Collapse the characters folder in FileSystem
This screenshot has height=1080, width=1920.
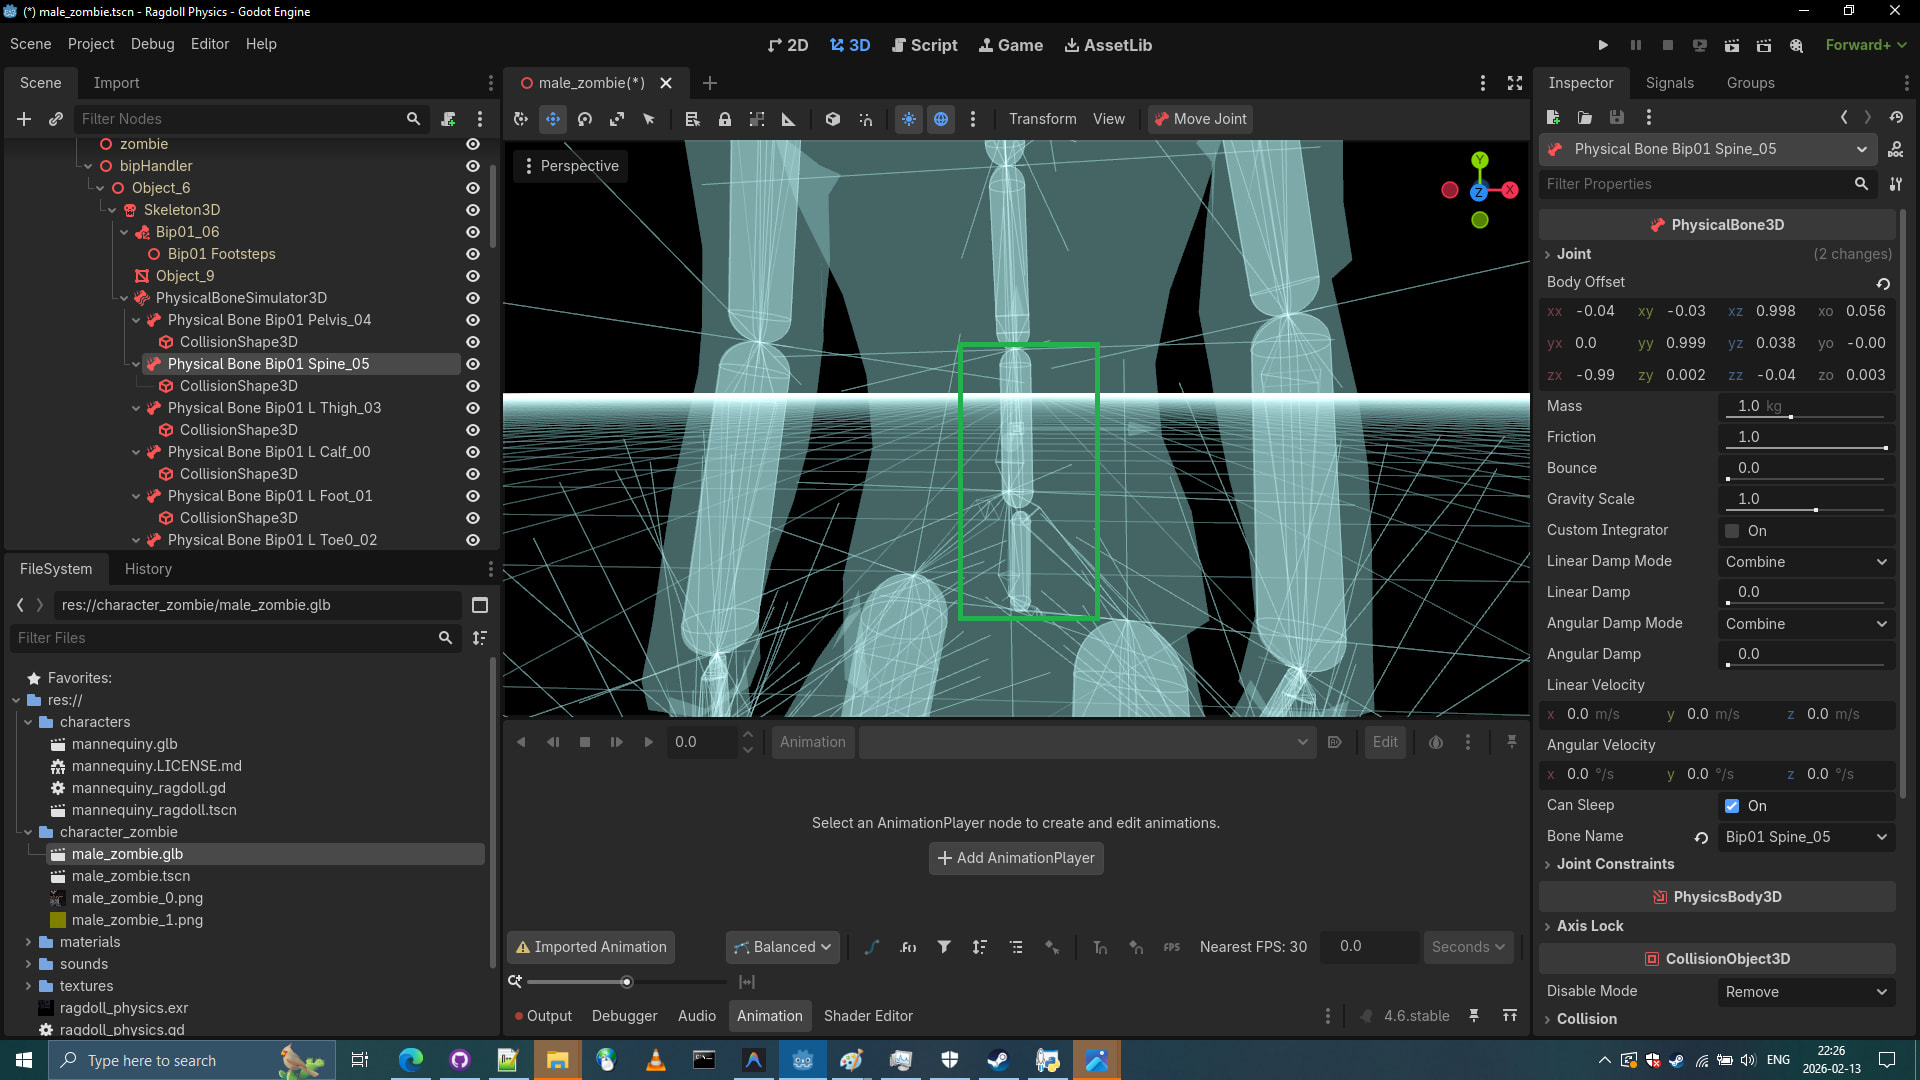pos(29,722)
